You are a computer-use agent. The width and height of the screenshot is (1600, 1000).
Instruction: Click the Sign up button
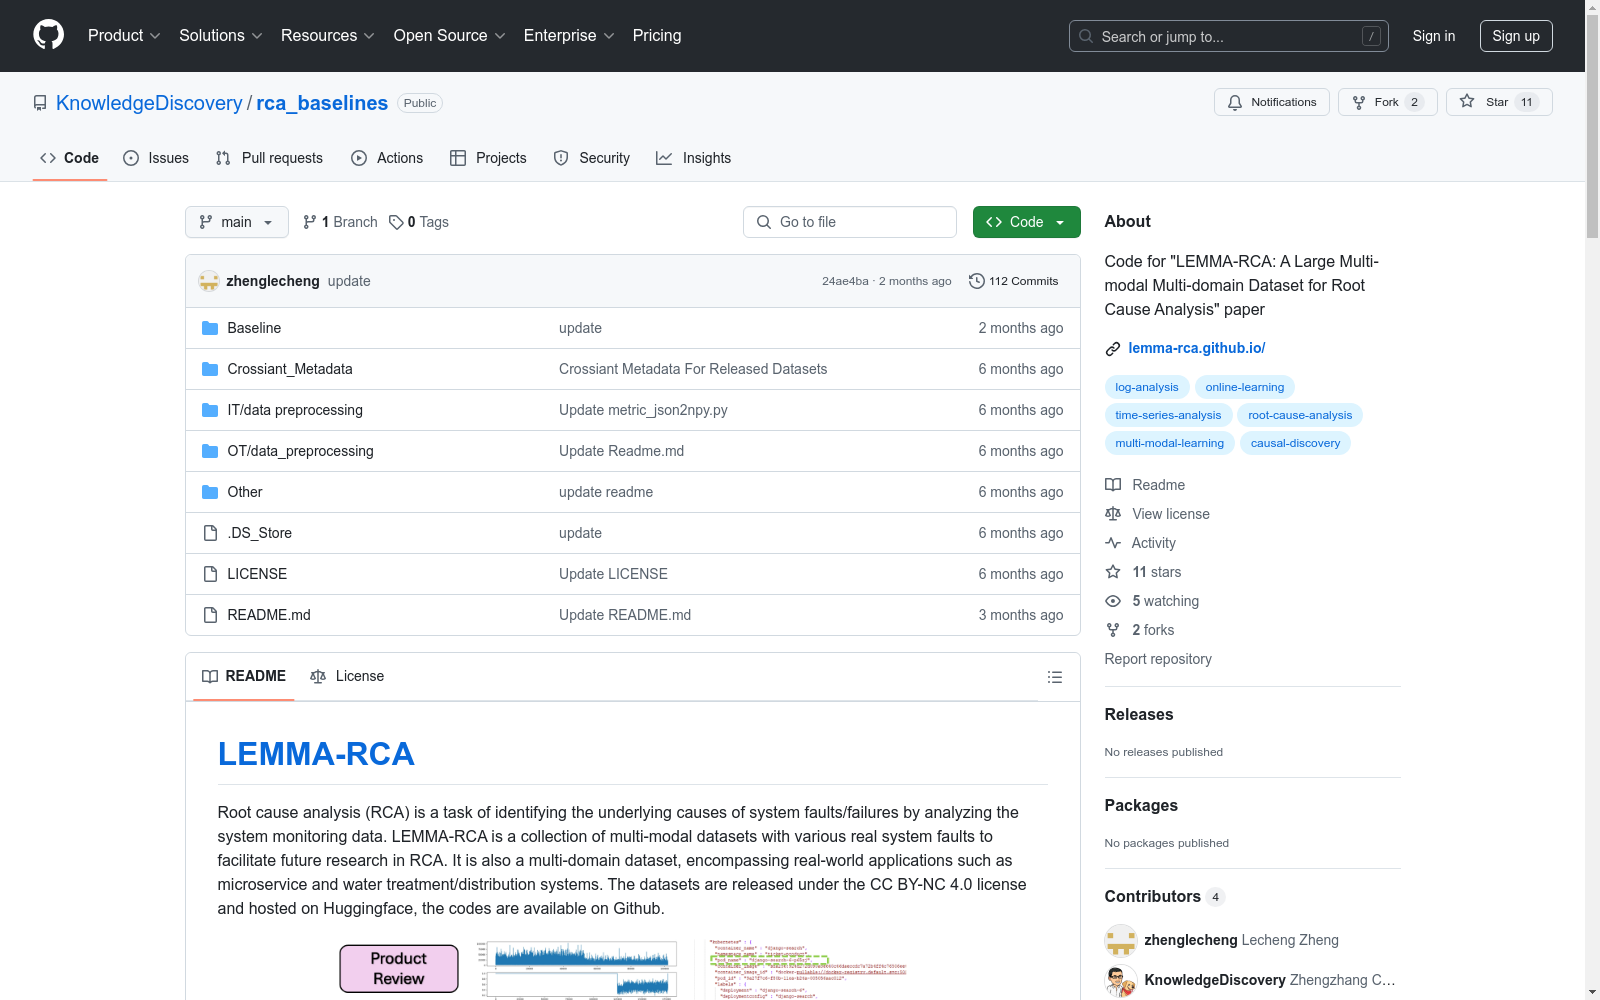1516,36
